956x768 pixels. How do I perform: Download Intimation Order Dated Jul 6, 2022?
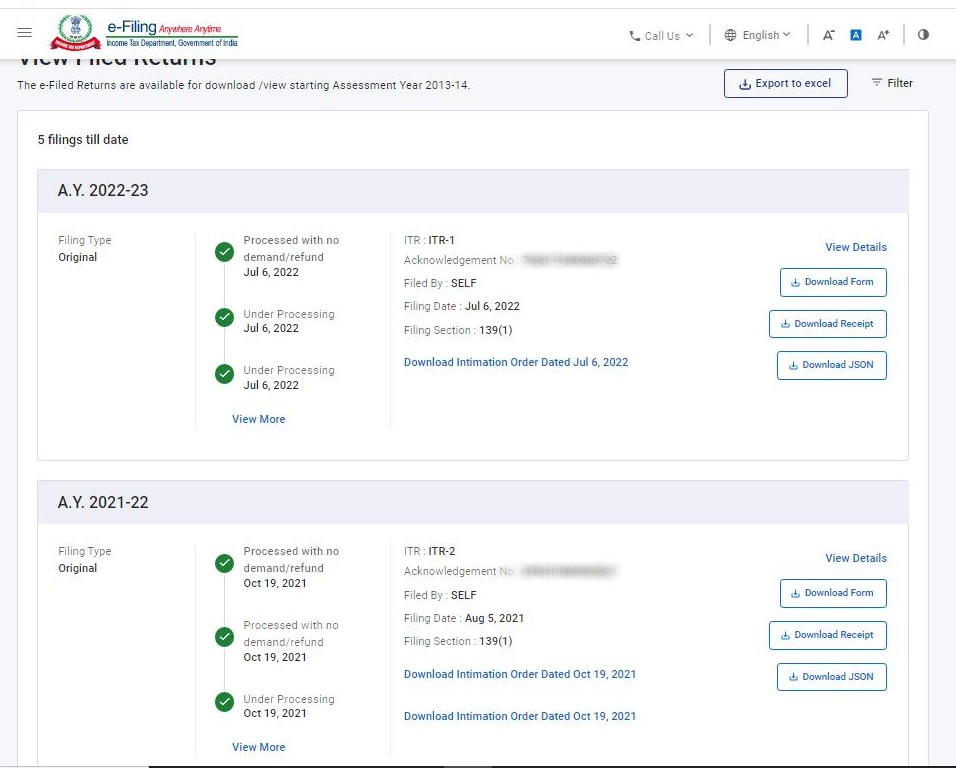pos(516,362)
